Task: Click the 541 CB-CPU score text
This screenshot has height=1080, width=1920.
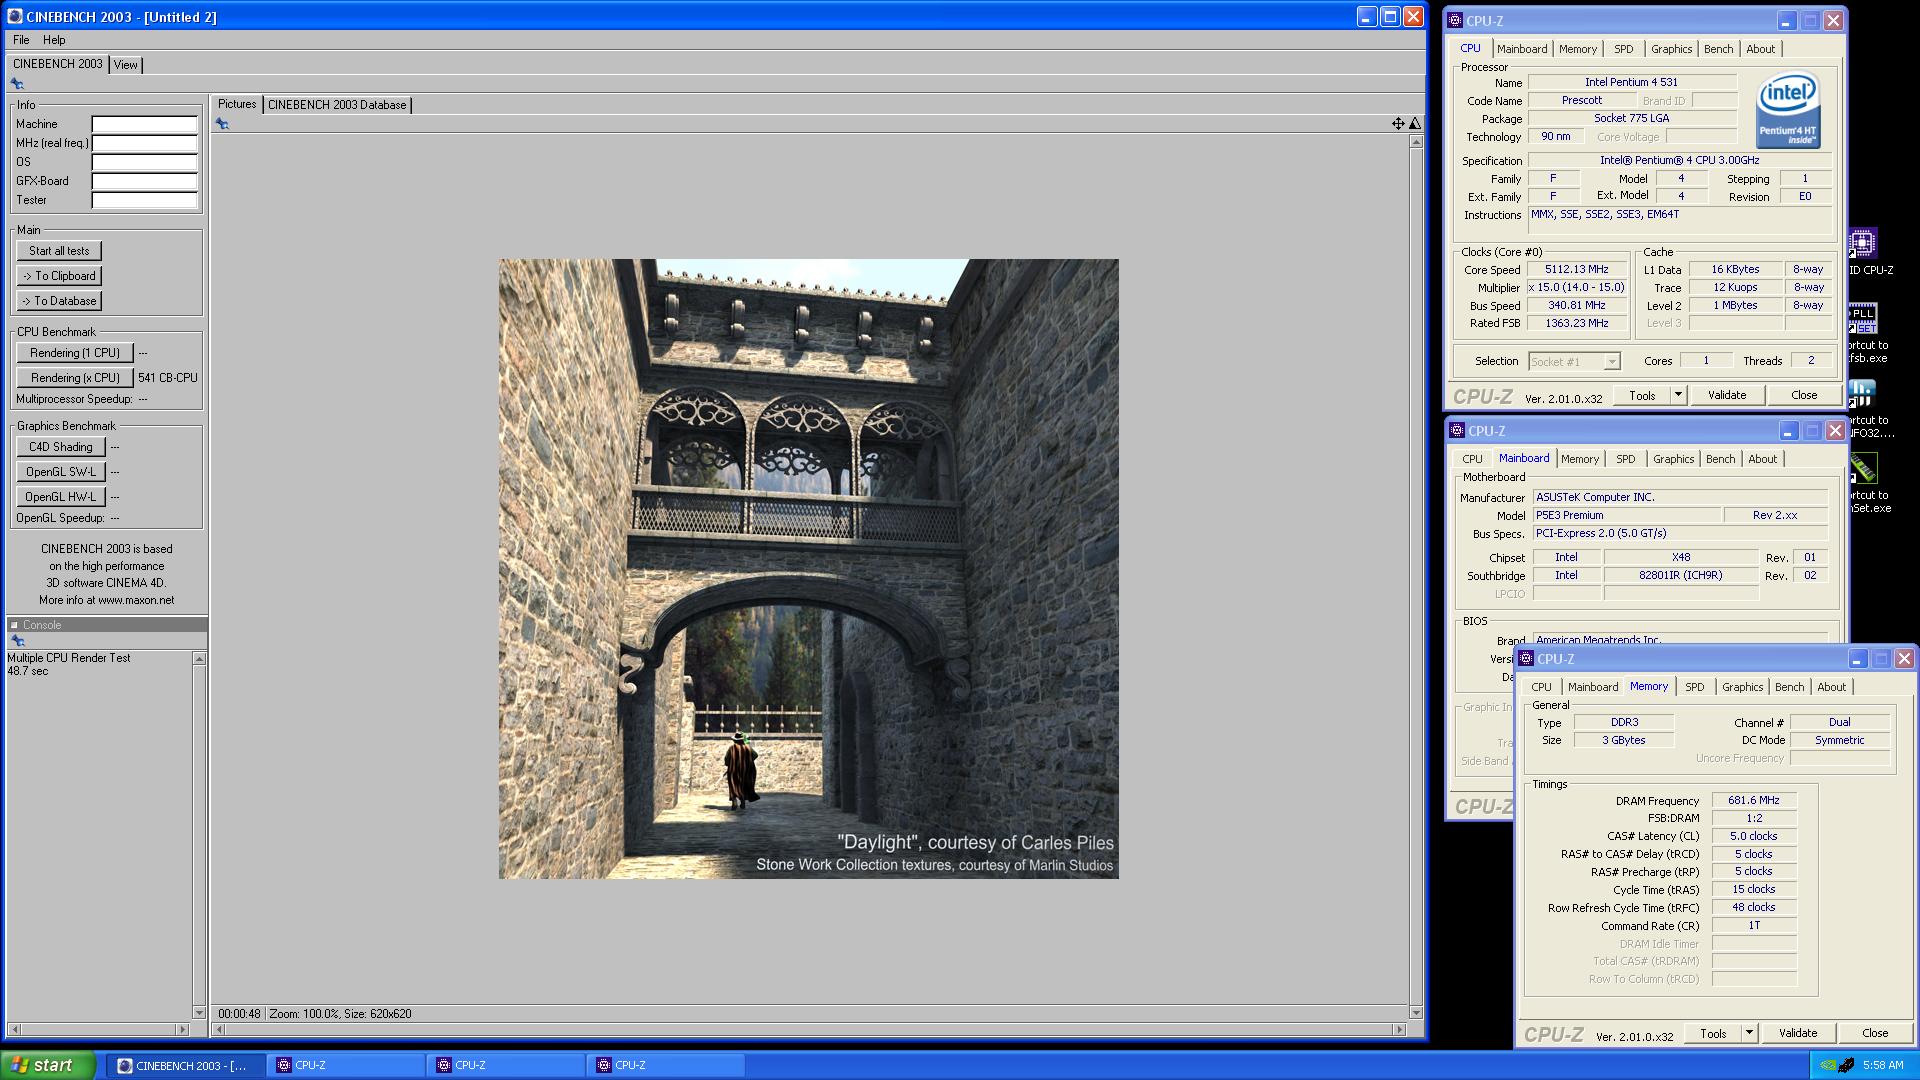Action: 168,378
